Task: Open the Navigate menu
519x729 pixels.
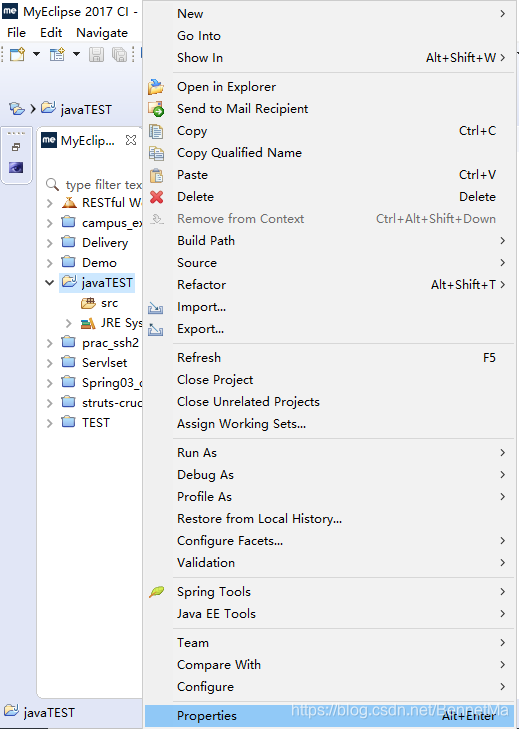Action: click(x=102, y=33)
